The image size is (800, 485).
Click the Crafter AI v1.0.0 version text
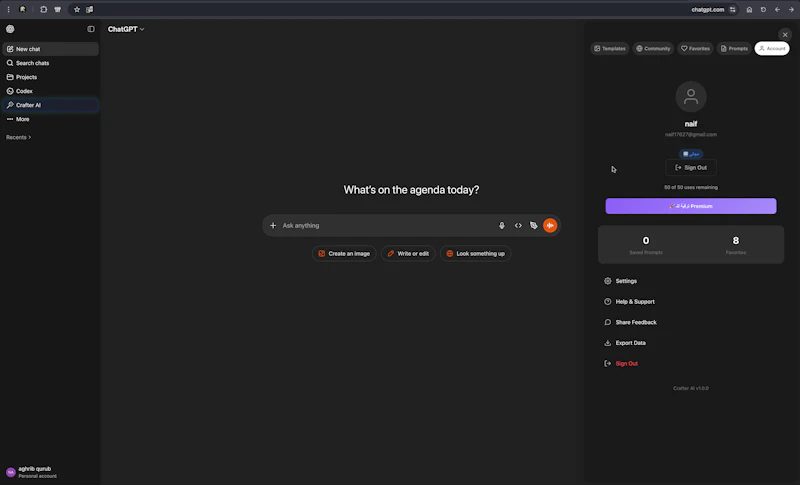(x=691, y=388)
